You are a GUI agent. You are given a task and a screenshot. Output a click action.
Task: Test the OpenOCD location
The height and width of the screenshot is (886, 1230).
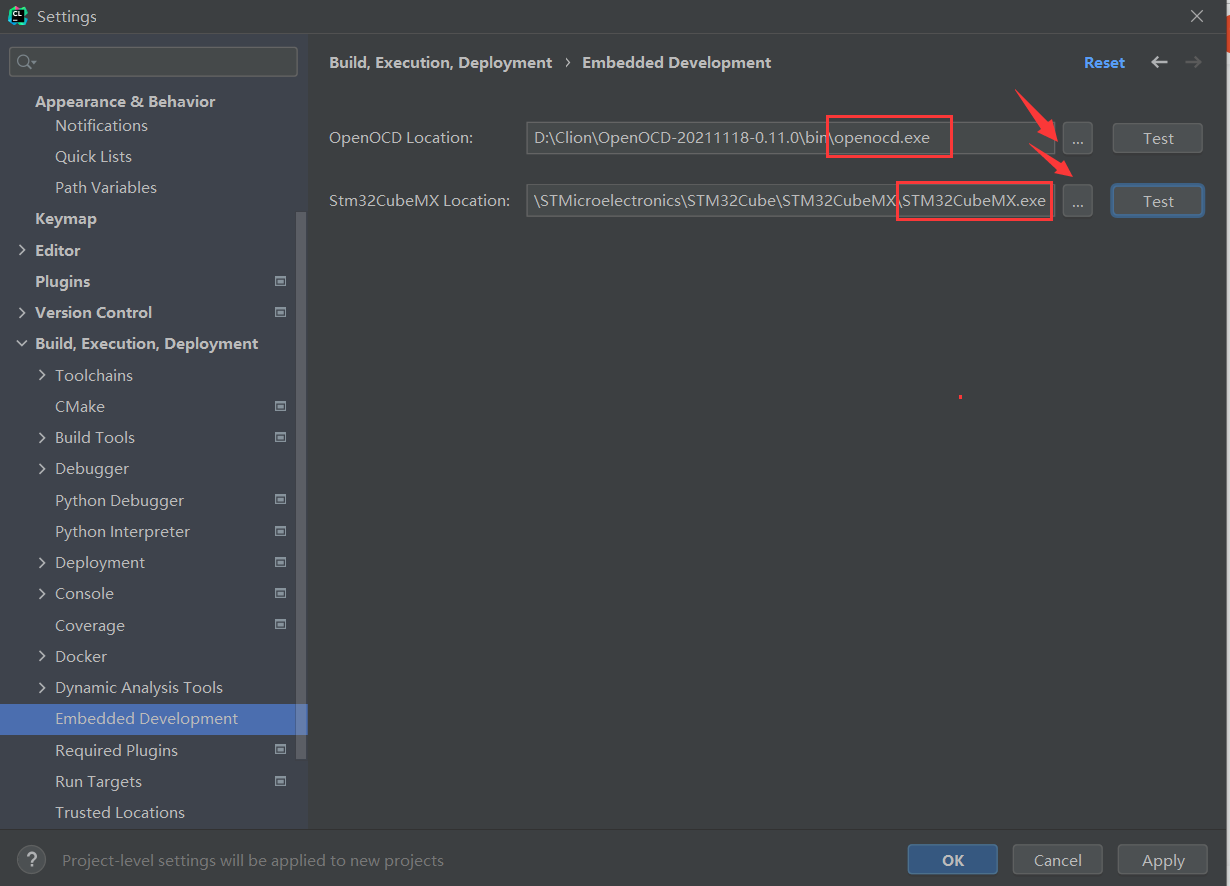click(1158, 139)
